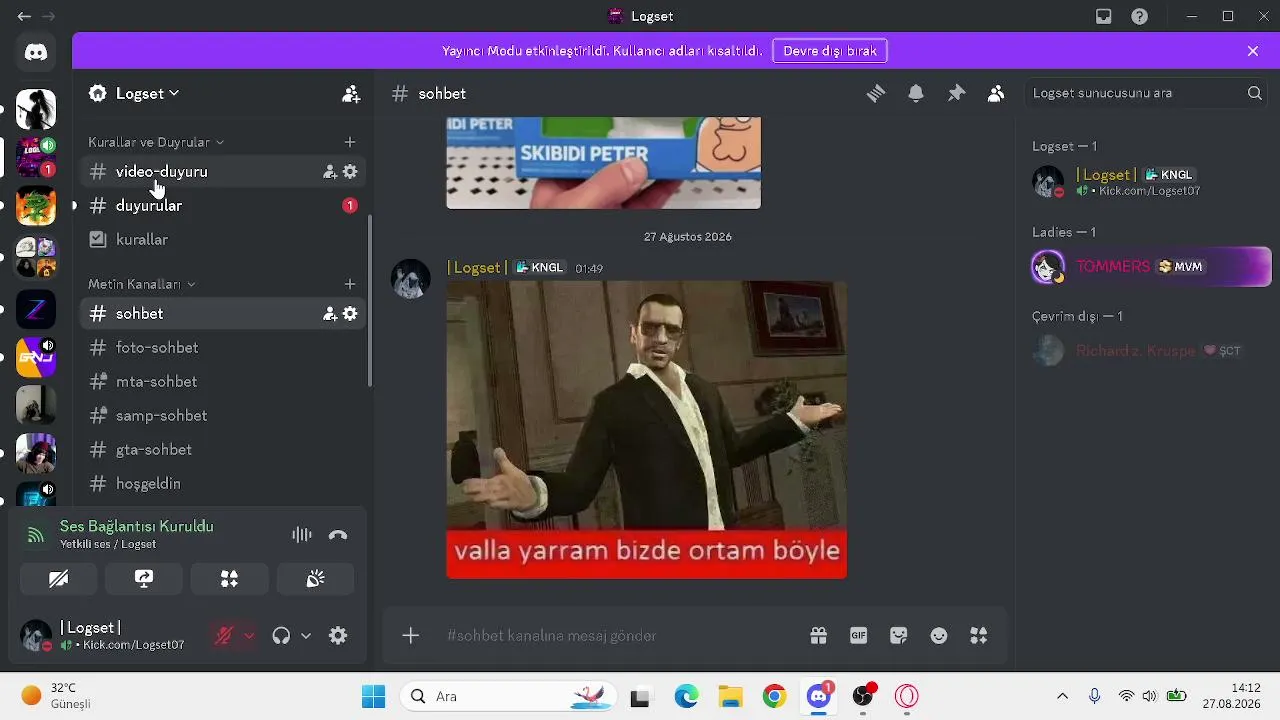This screenshot has height=720, width=1280.
Task: Open headphone output options arrow
Action: [x=306, y=636]
